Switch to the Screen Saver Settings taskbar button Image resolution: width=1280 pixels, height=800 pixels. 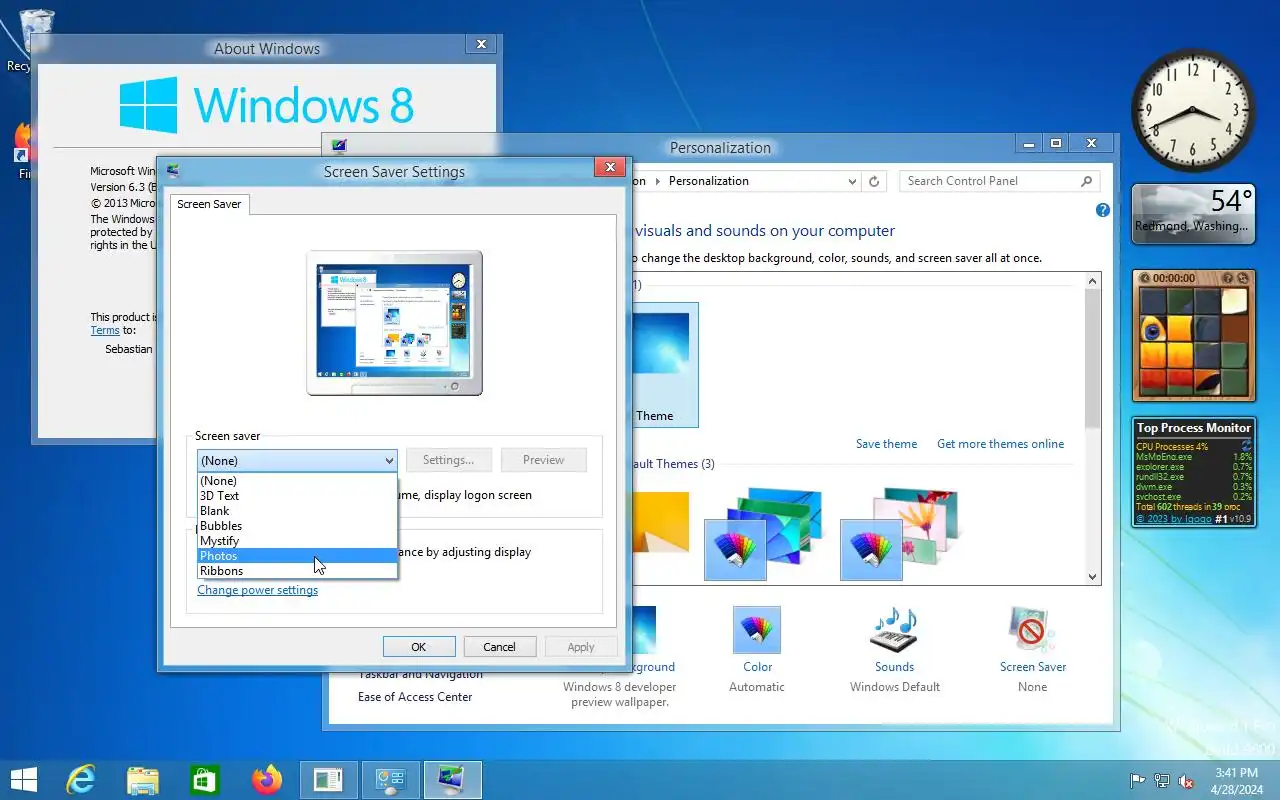point(453,780)
